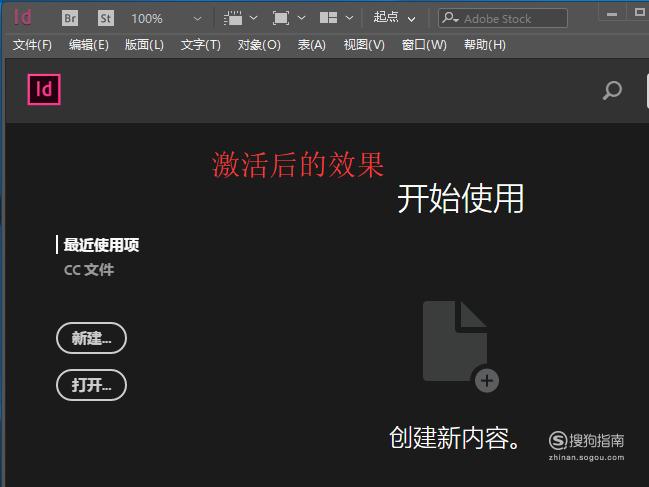Click the screen mode icon

(x=281, y=18)
